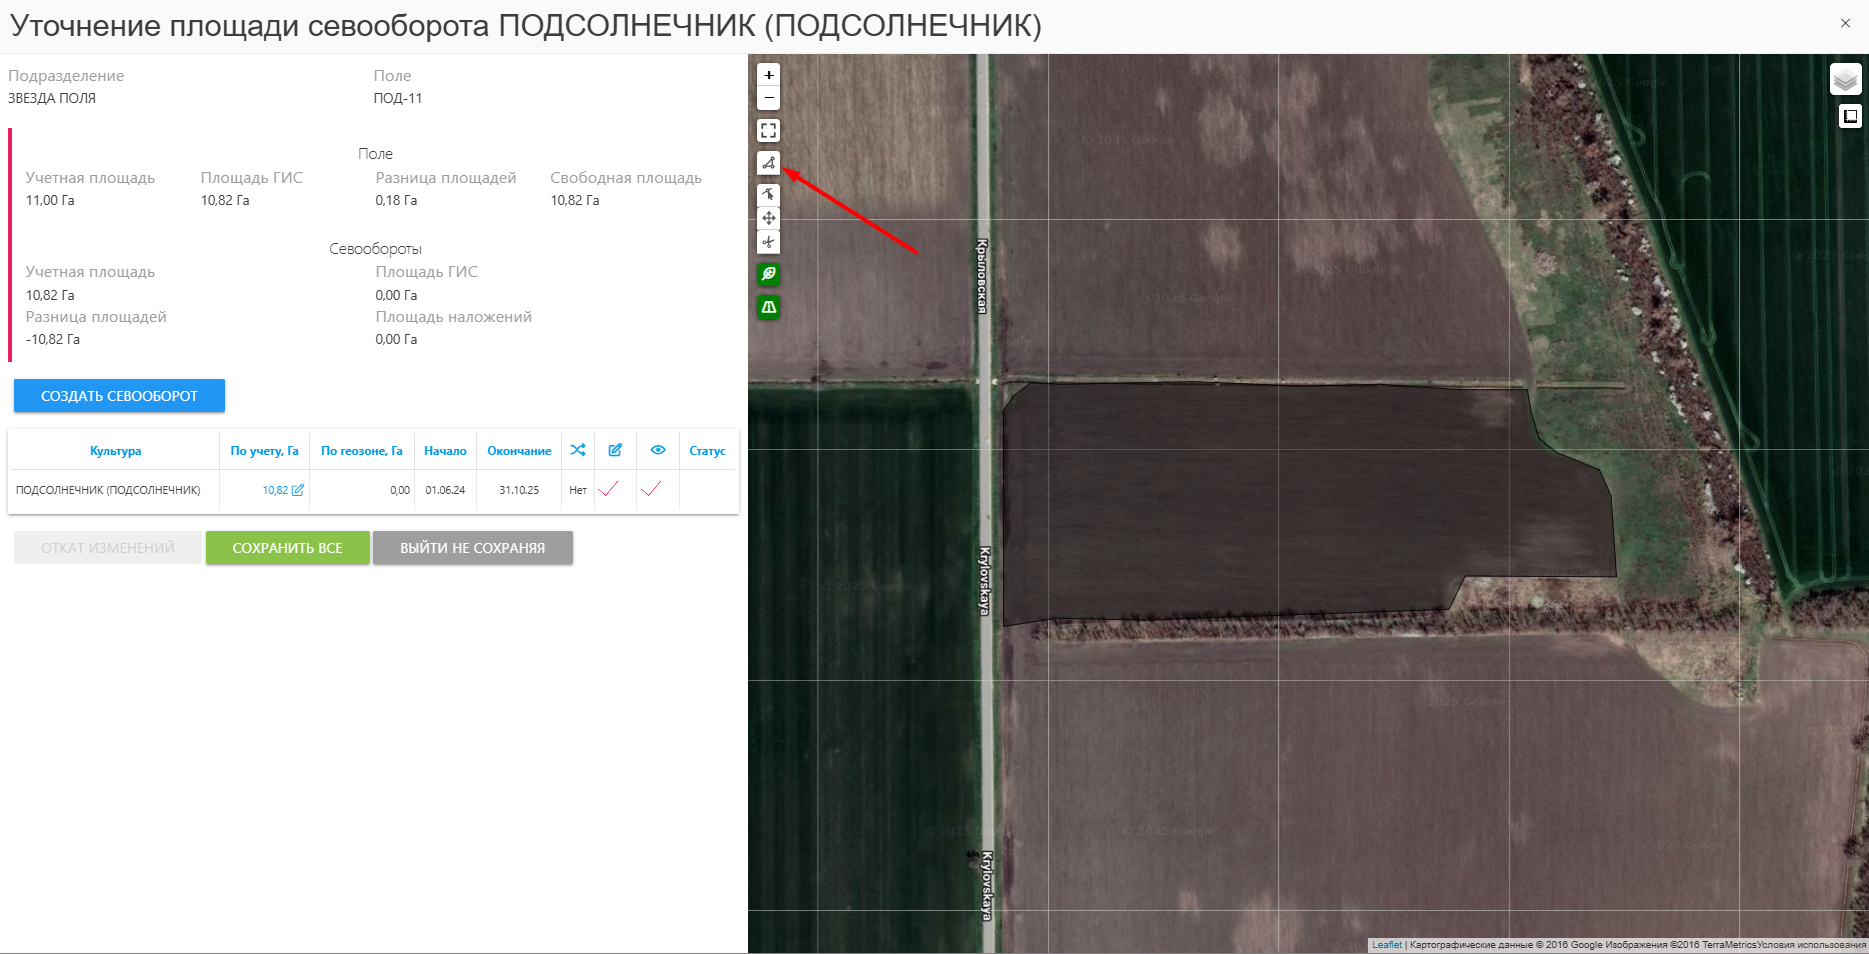Open the Leaflet attribution link
The width and height of the screenshot is (1869, 954).
pyautogui.click(x=1386, y=945)
